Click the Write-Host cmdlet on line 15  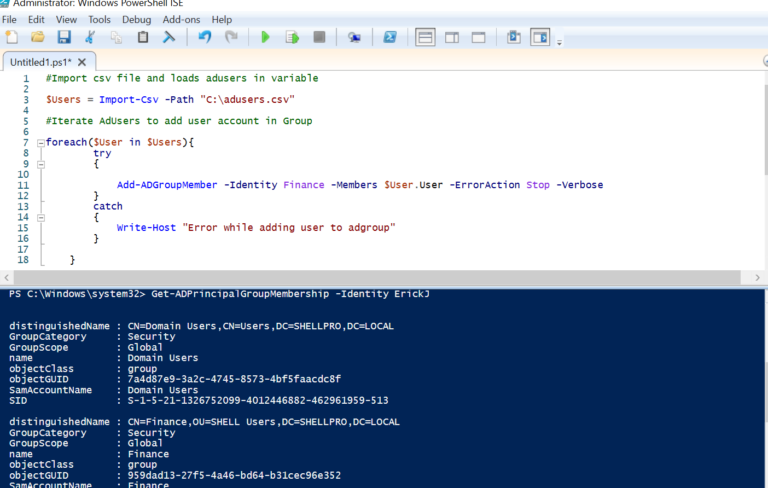click(x=146, y=227)
